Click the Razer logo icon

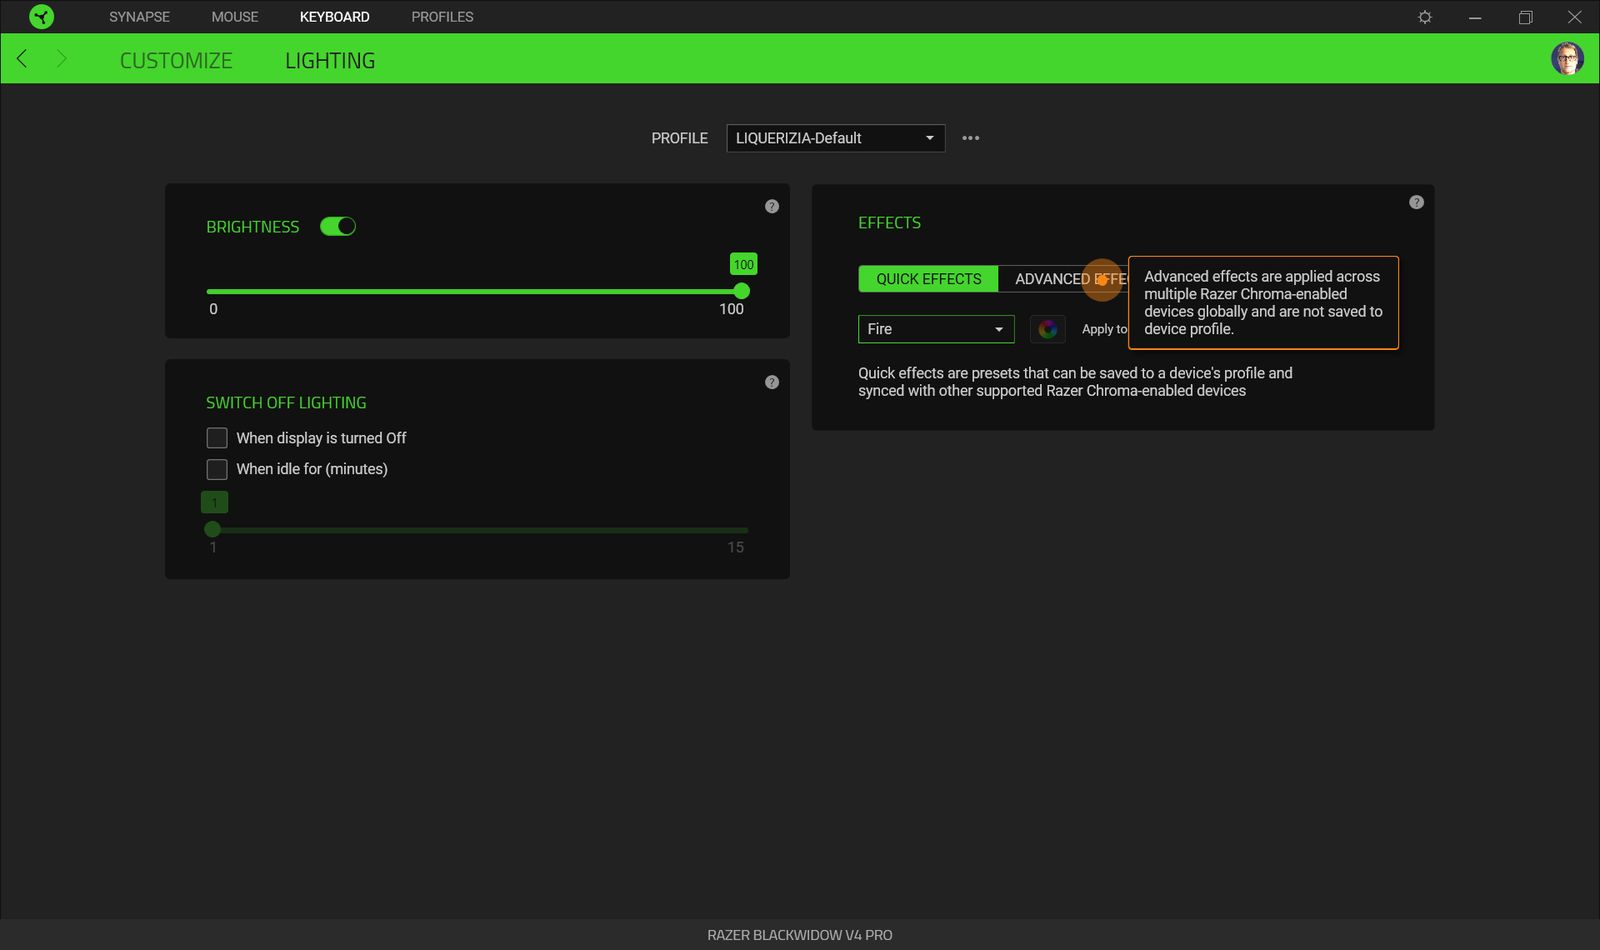click(x=41, y=17)
